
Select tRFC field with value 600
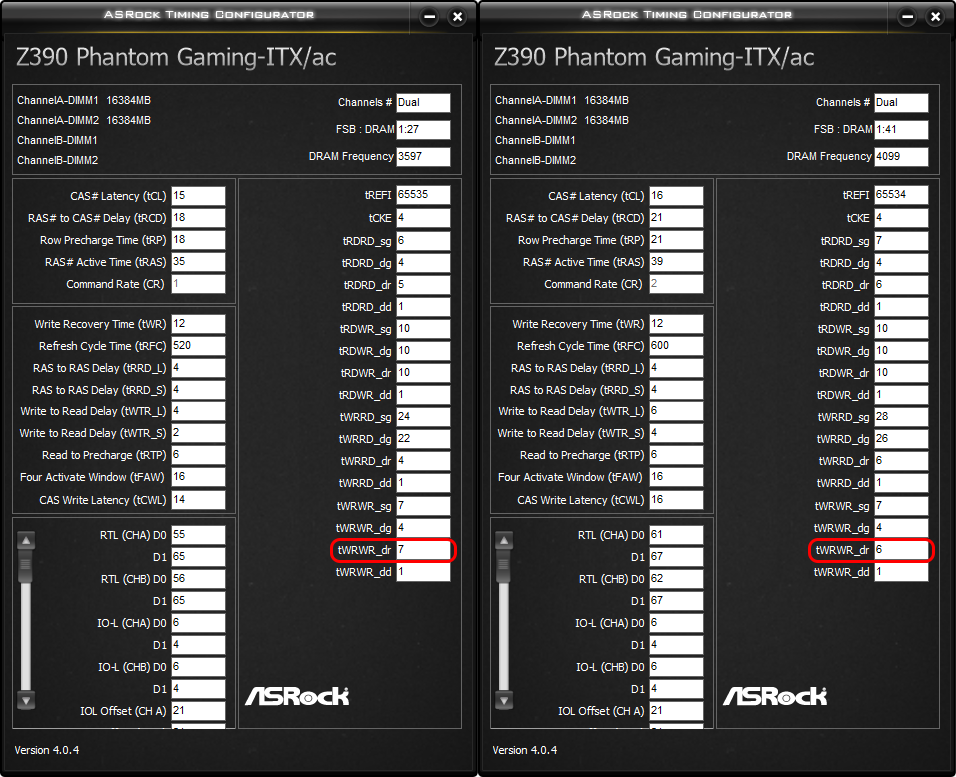pos(676,346)
